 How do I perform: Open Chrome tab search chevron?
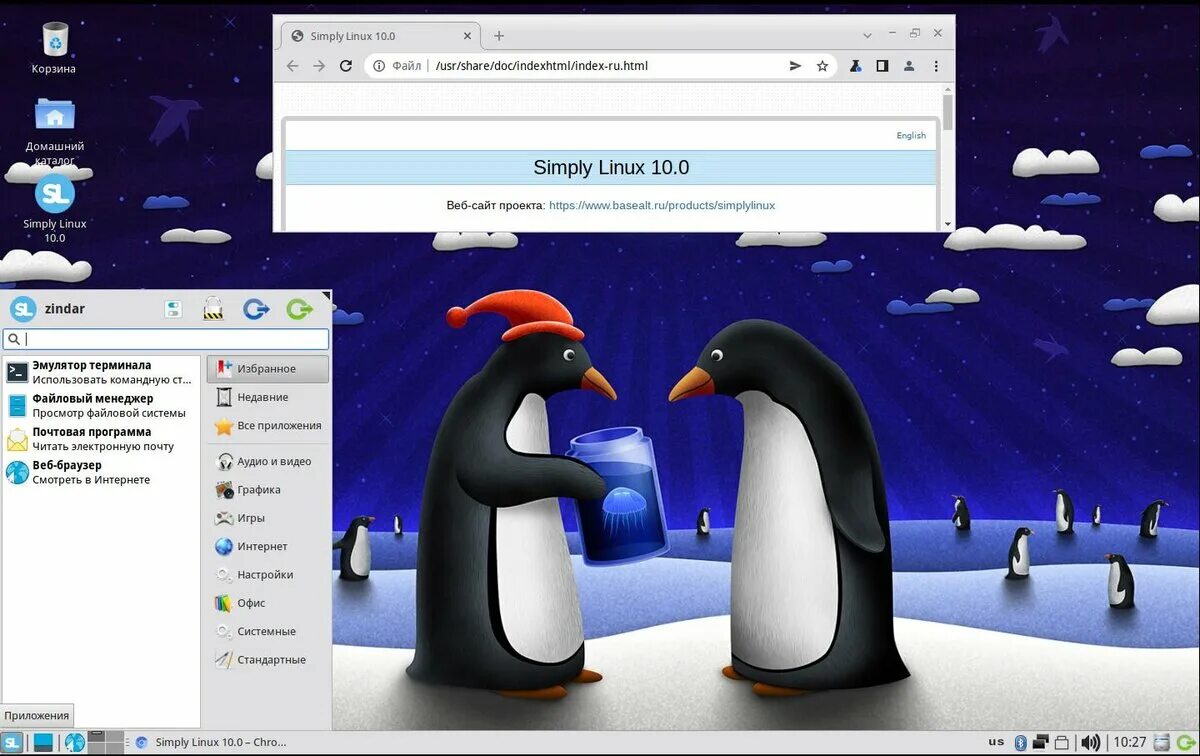pyautogui.click(x=867, y=35)
